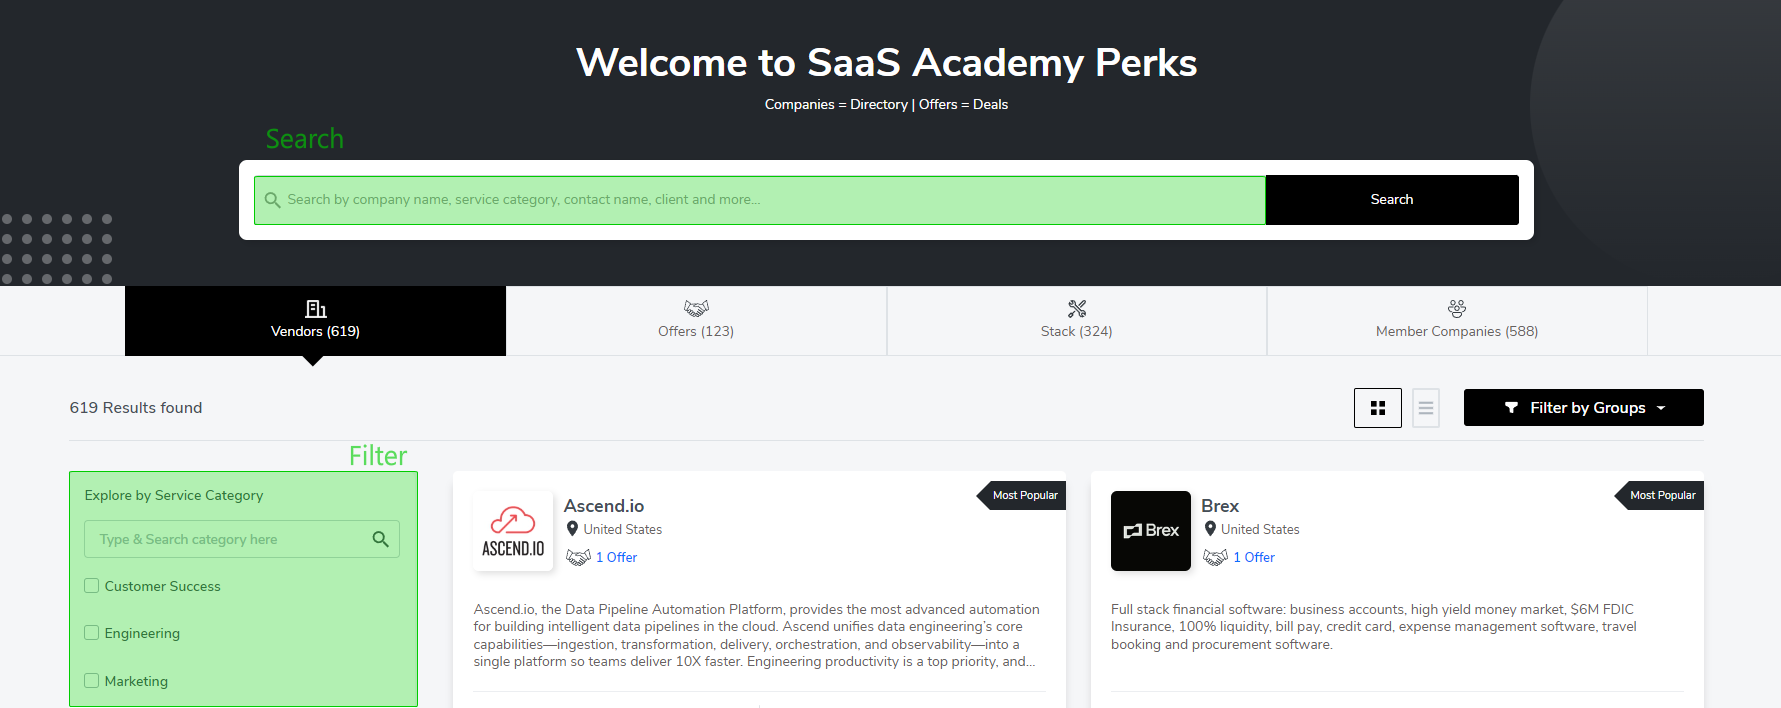Check the Marketing category

point(92,681)
